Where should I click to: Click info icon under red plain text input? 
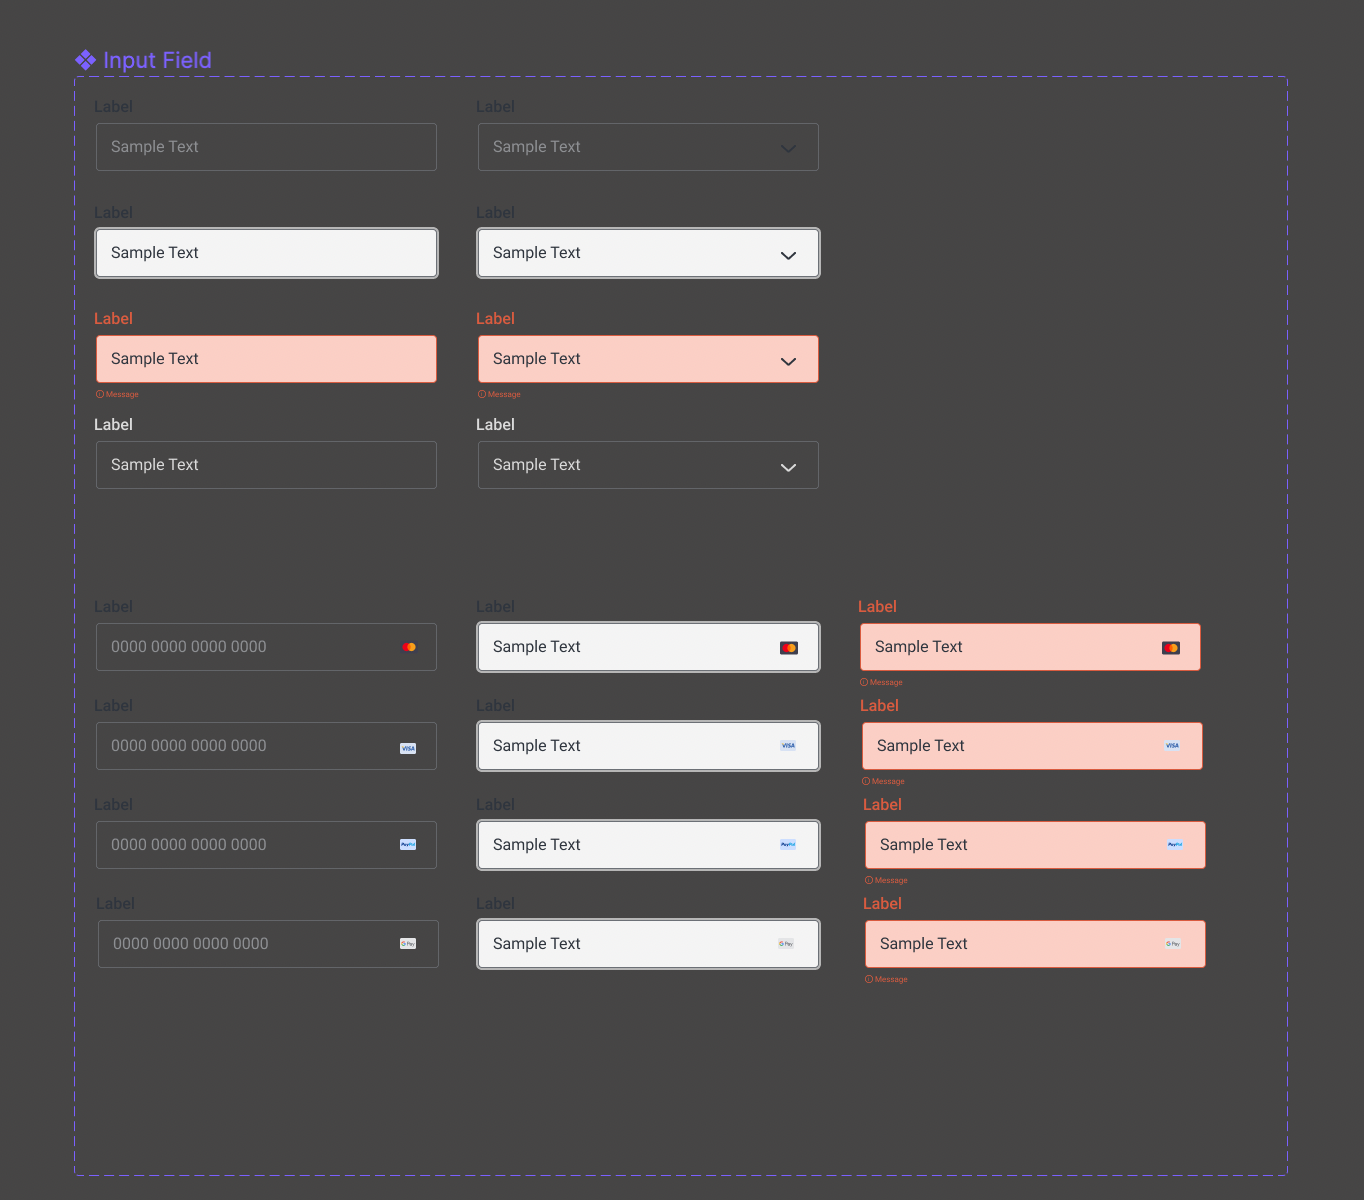point(100,394)
